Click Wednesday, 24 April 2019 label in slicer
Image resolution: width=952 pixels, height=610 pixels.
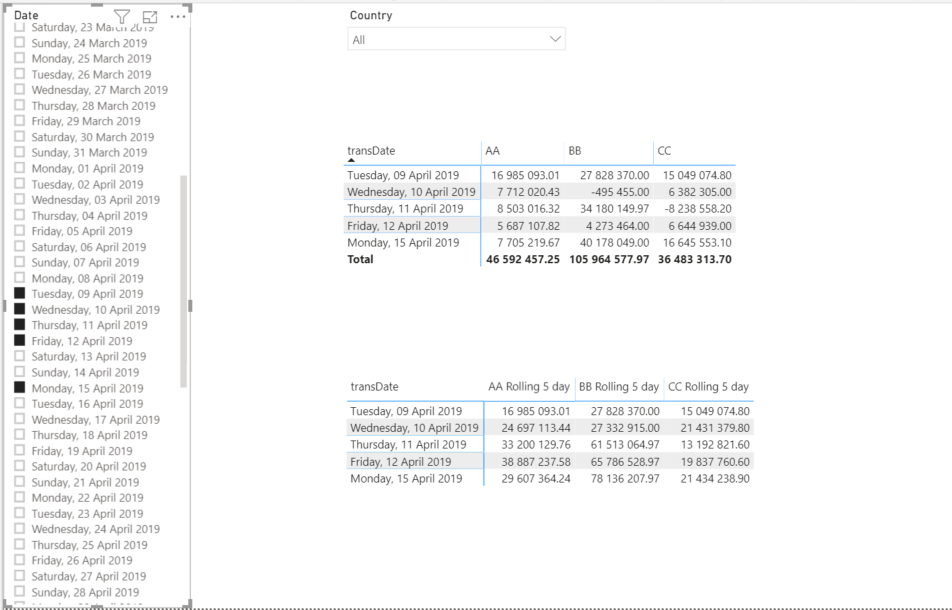click(96, 529)
